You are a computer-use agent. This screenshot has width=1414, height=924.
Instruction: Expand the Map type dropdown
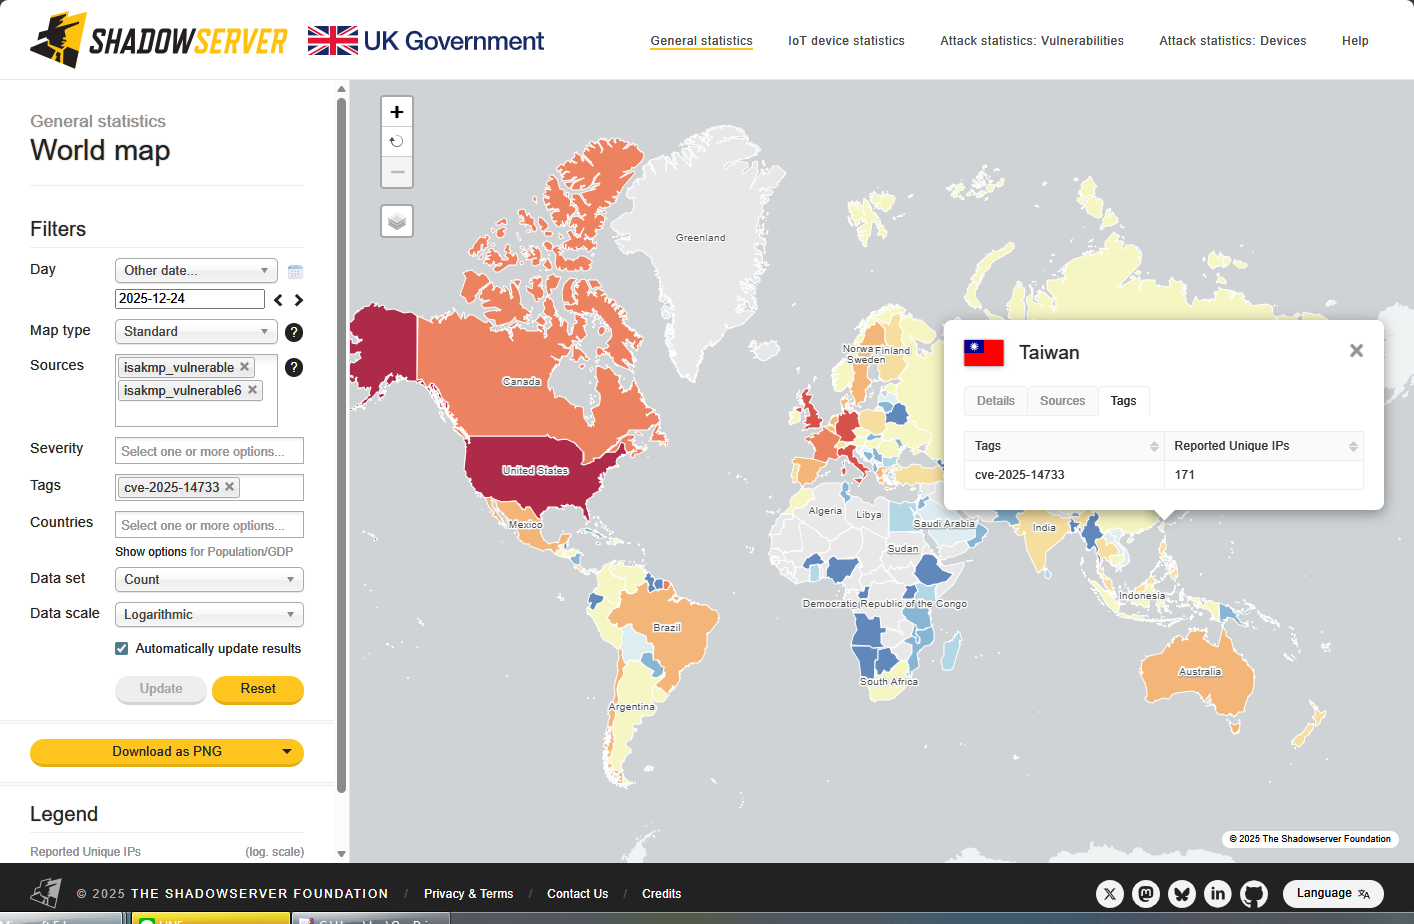pyautogui.click(x=196, y=331)
